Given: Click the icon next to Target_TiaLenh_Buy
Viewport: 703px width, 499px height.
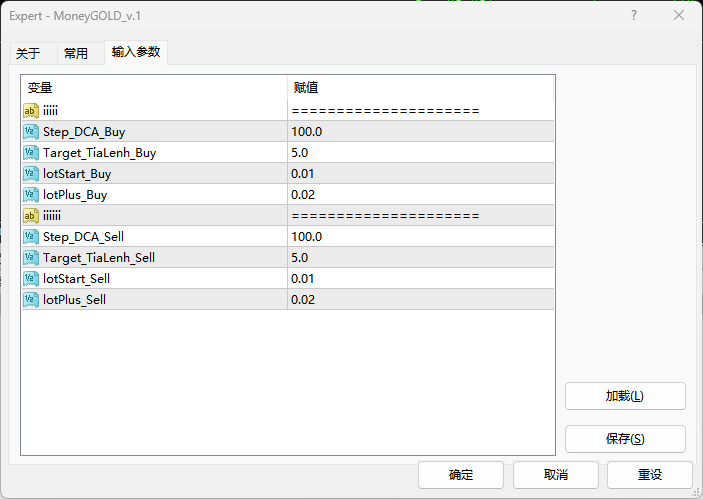Looking at the screenshot, I should click(x=31, y=153).
